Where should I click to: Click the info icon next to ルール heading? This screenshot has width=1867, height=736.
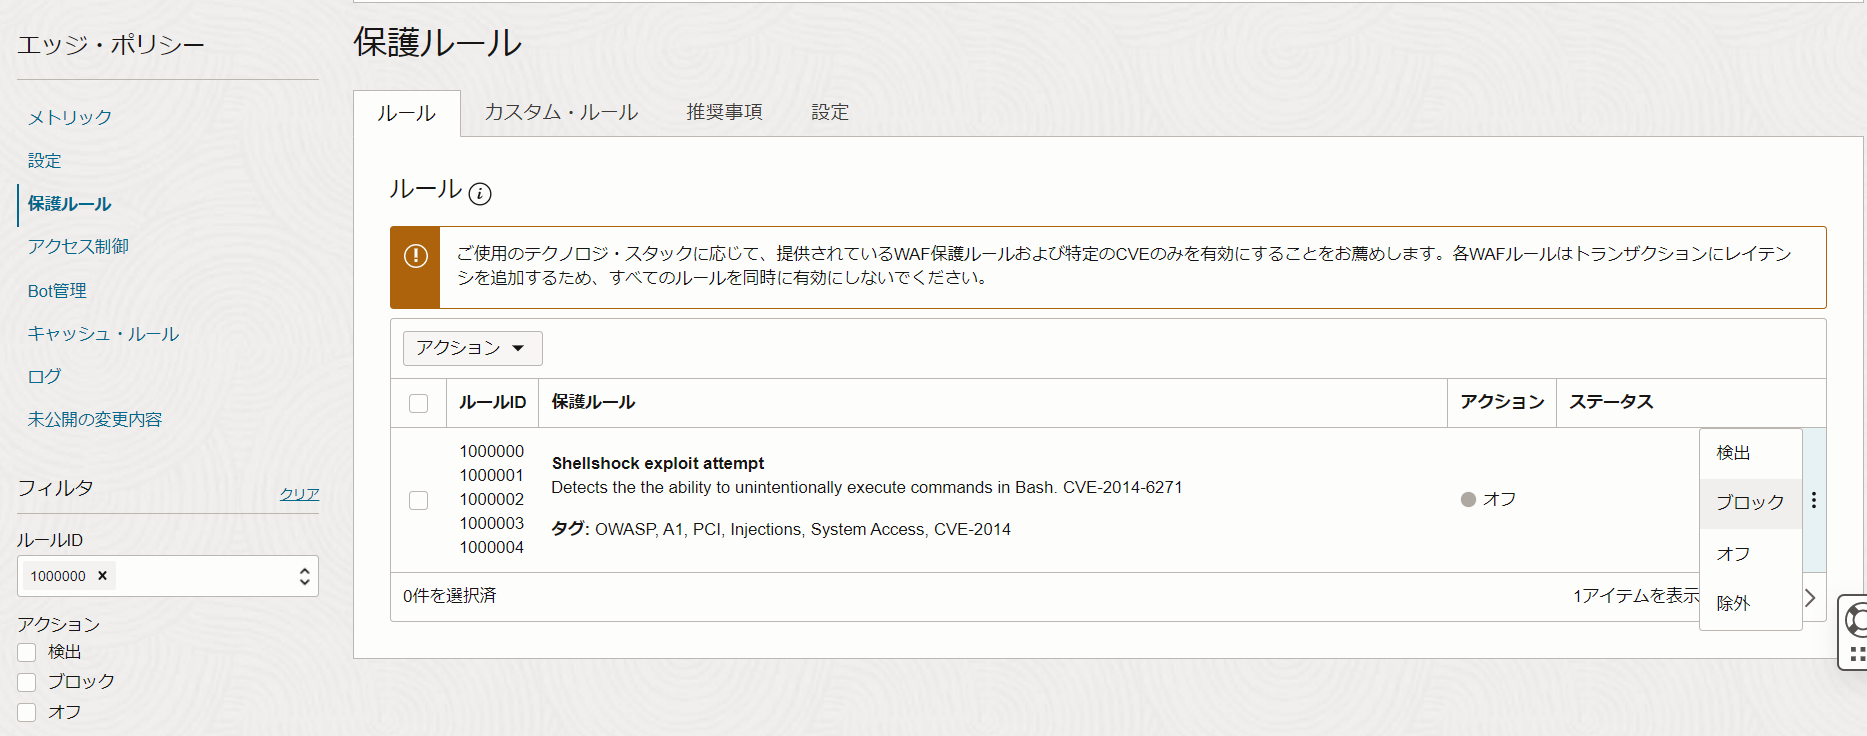pyautogui.click(x=480, y=194)
